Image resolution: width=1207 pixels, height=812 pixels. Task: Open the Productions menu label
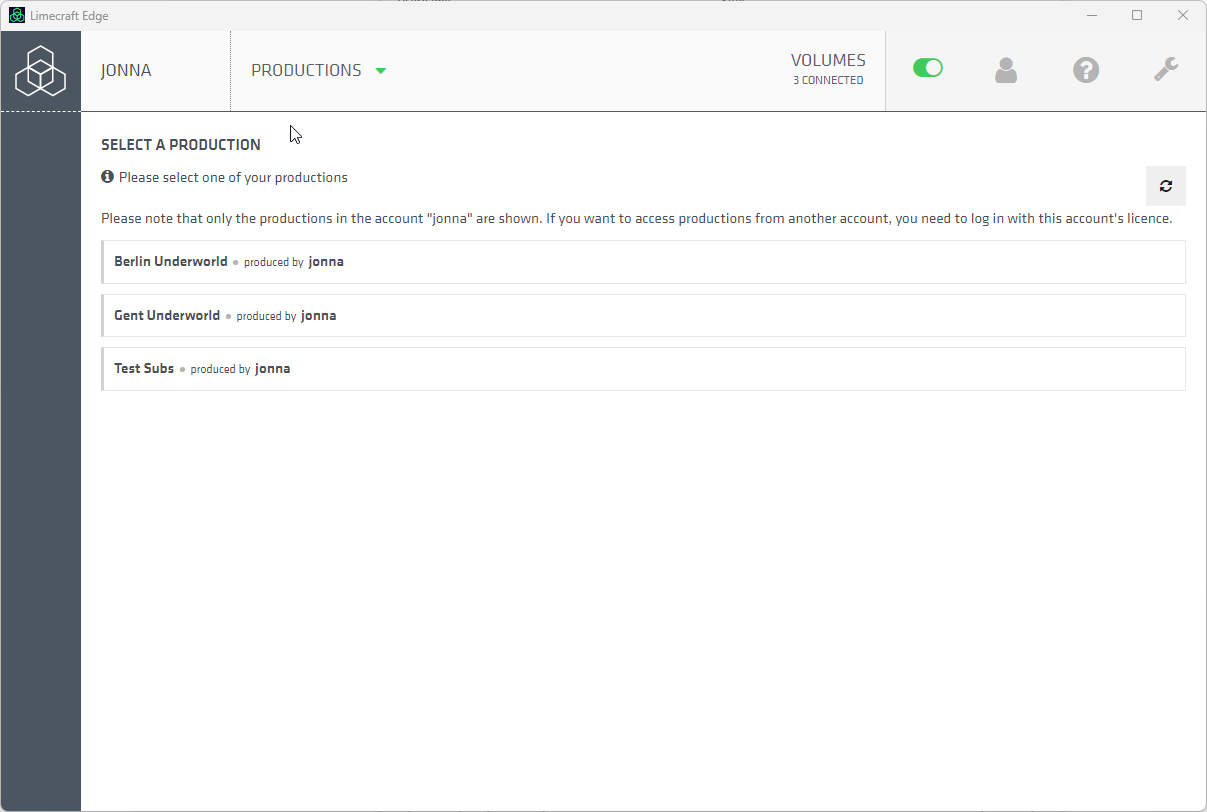[x=306, y=71]
